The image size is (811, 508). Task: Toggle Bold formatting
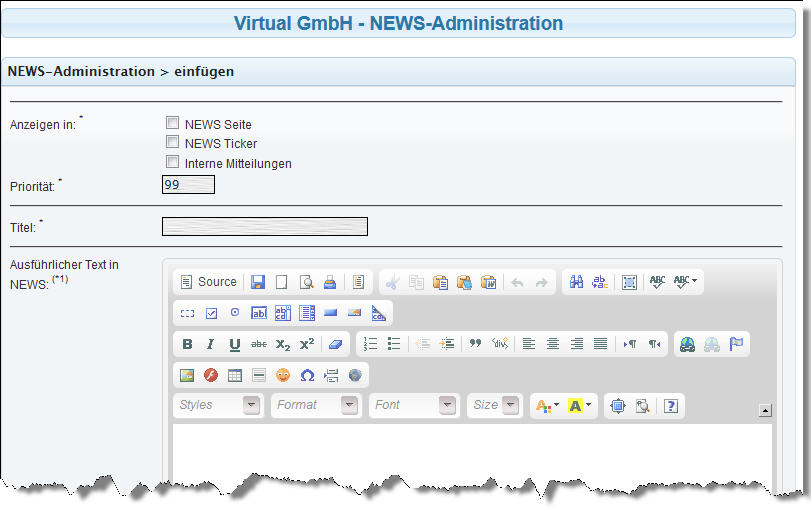187,344
